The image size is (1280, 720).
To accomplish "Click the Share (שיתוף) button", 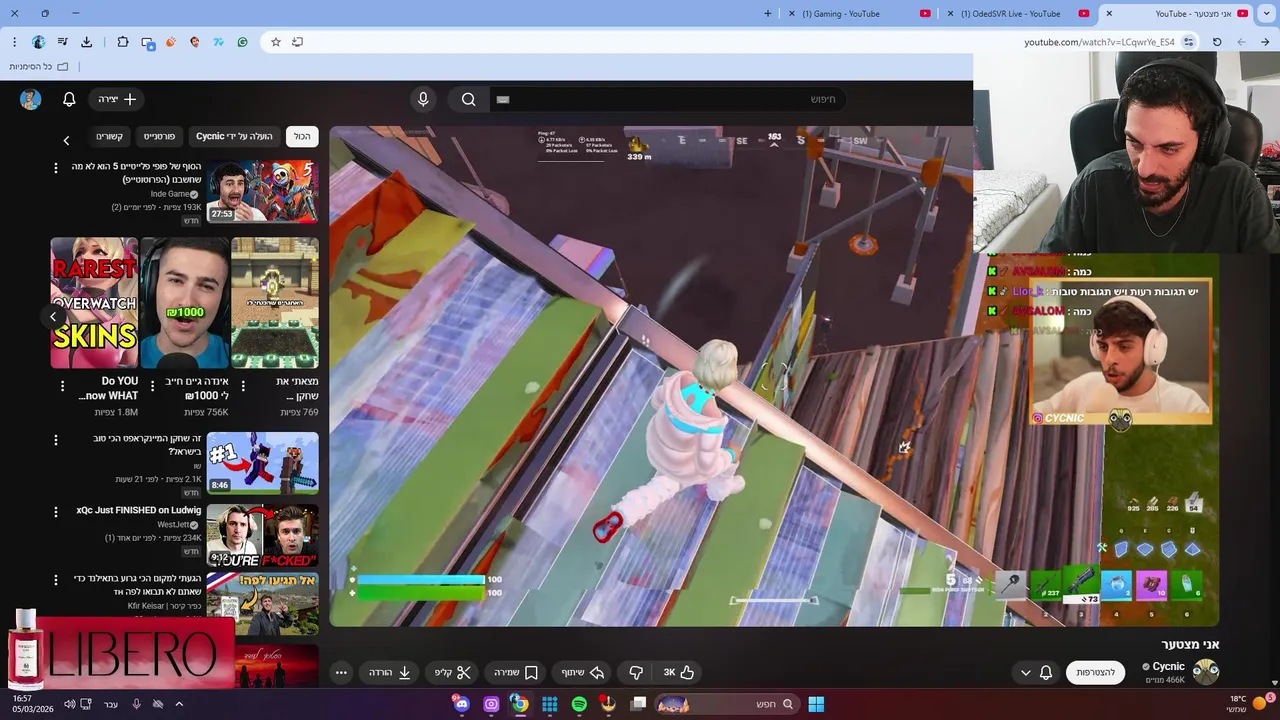I will pyautogui.click(x=582, y=673).
